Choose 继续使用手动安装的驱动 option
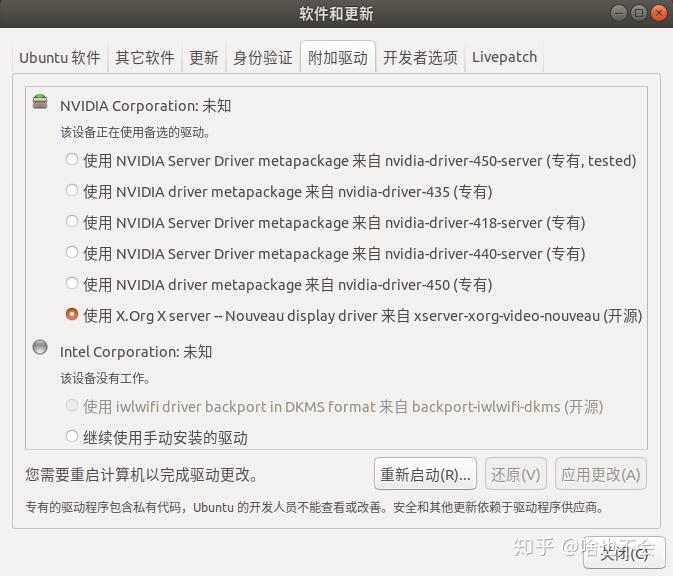Screen dimensions: 673x576 point(72,436)
